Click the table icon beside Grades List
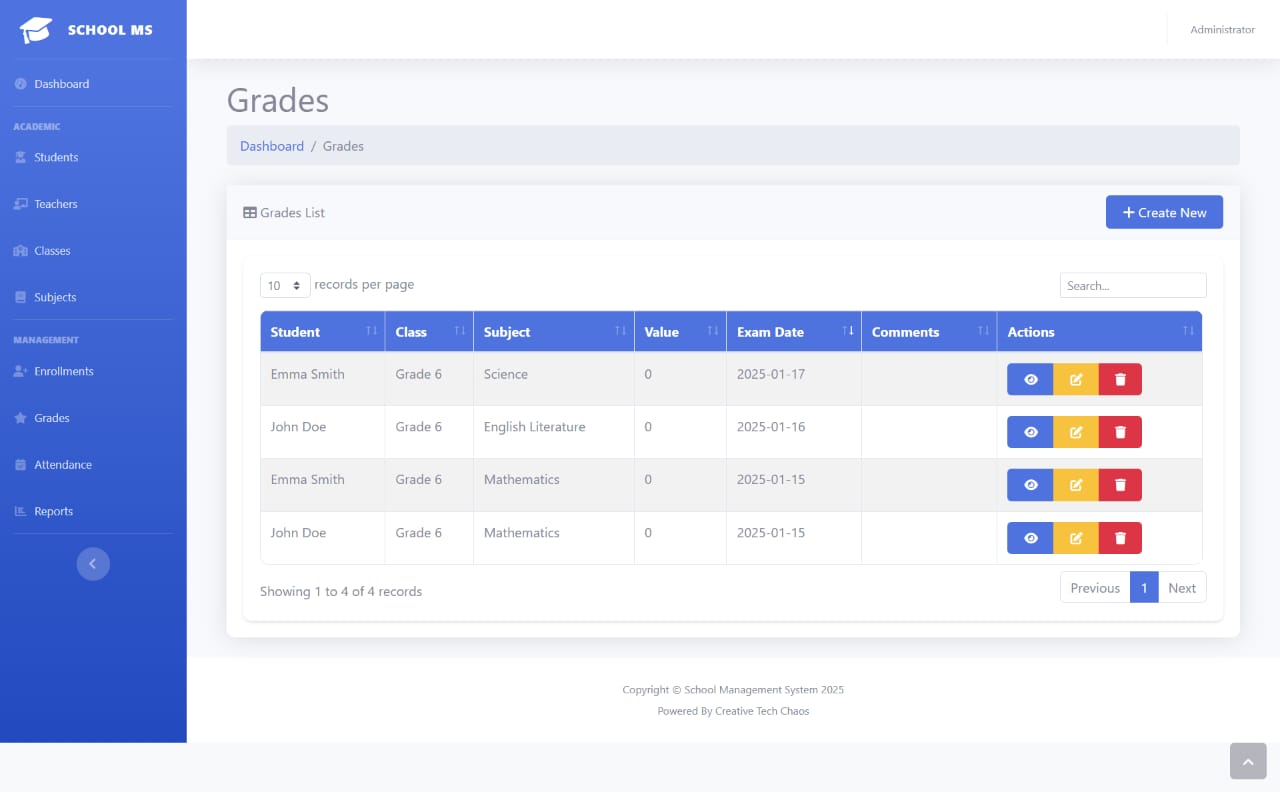Screen dimensions: 1280x792 pyautogui.click(x=250, y=213)
